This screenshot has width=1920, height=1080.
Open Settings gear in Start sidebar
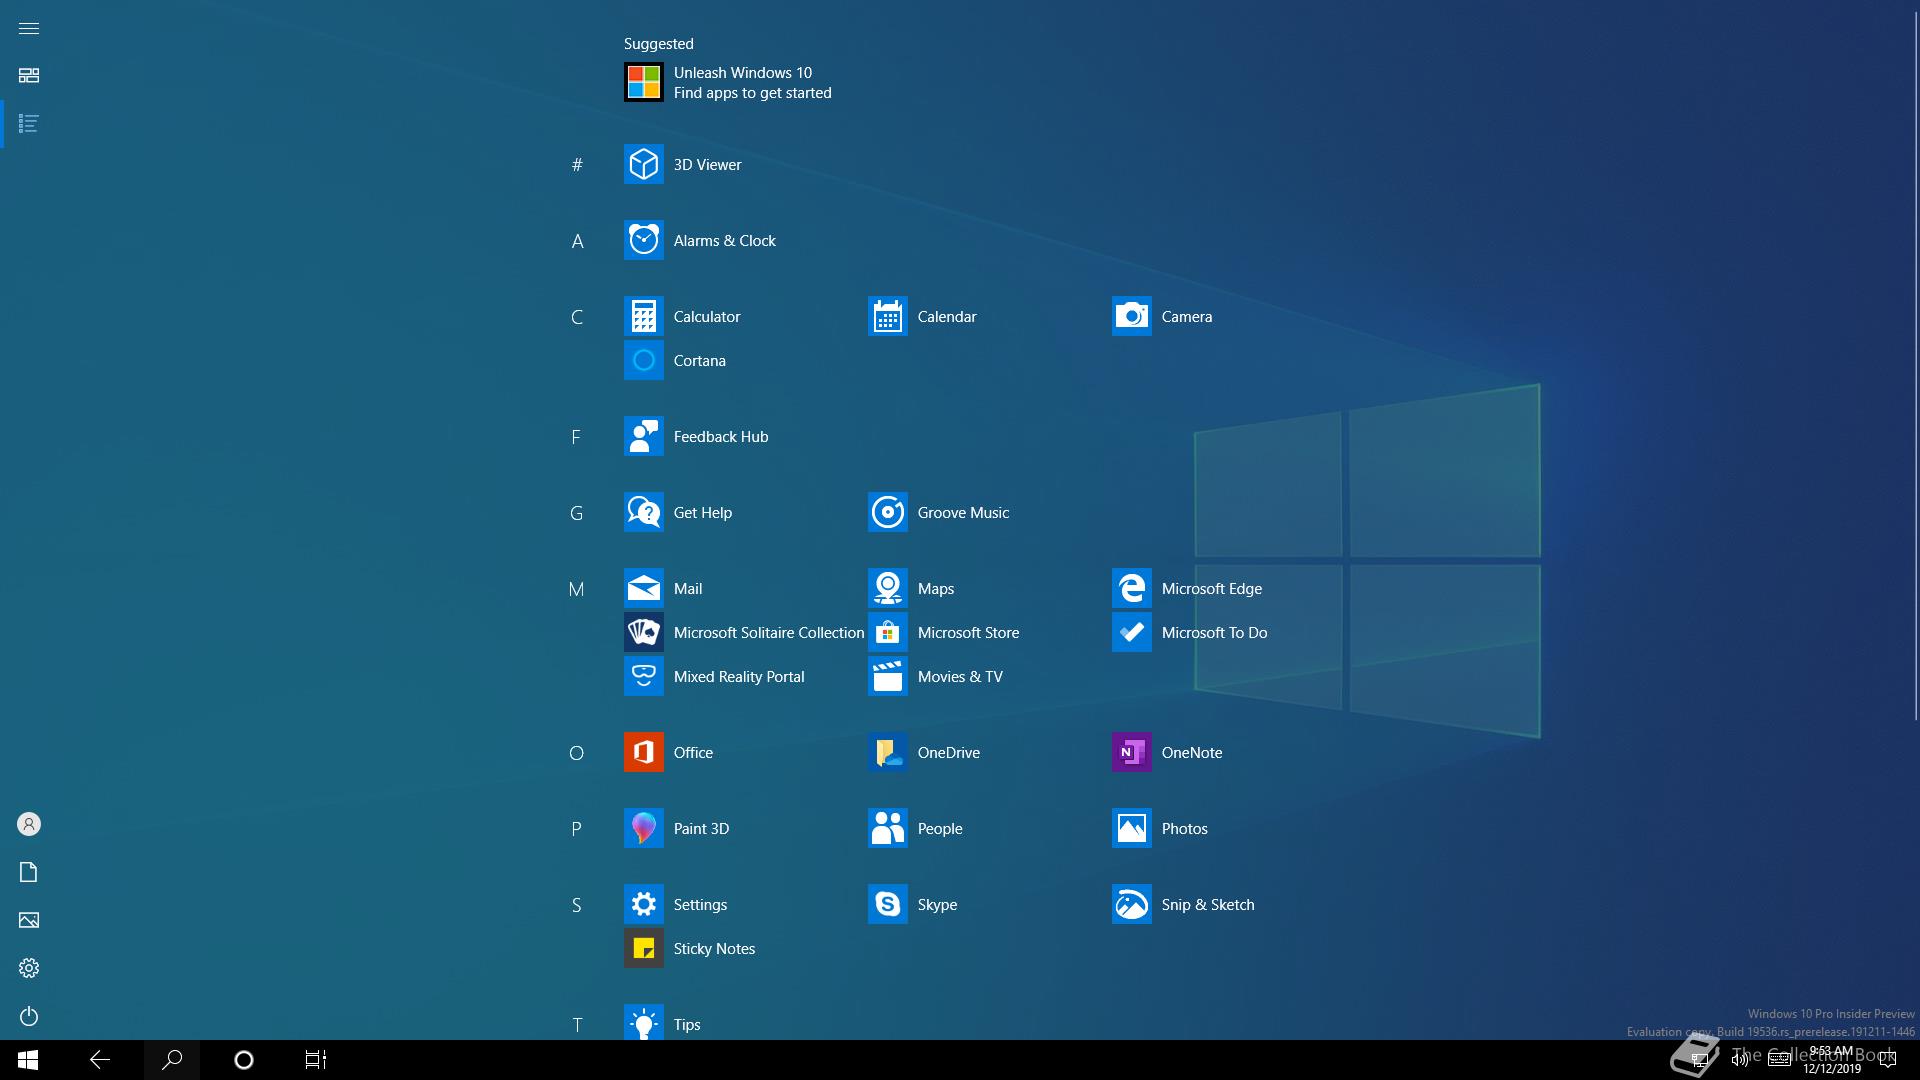[x=29, y=968]
